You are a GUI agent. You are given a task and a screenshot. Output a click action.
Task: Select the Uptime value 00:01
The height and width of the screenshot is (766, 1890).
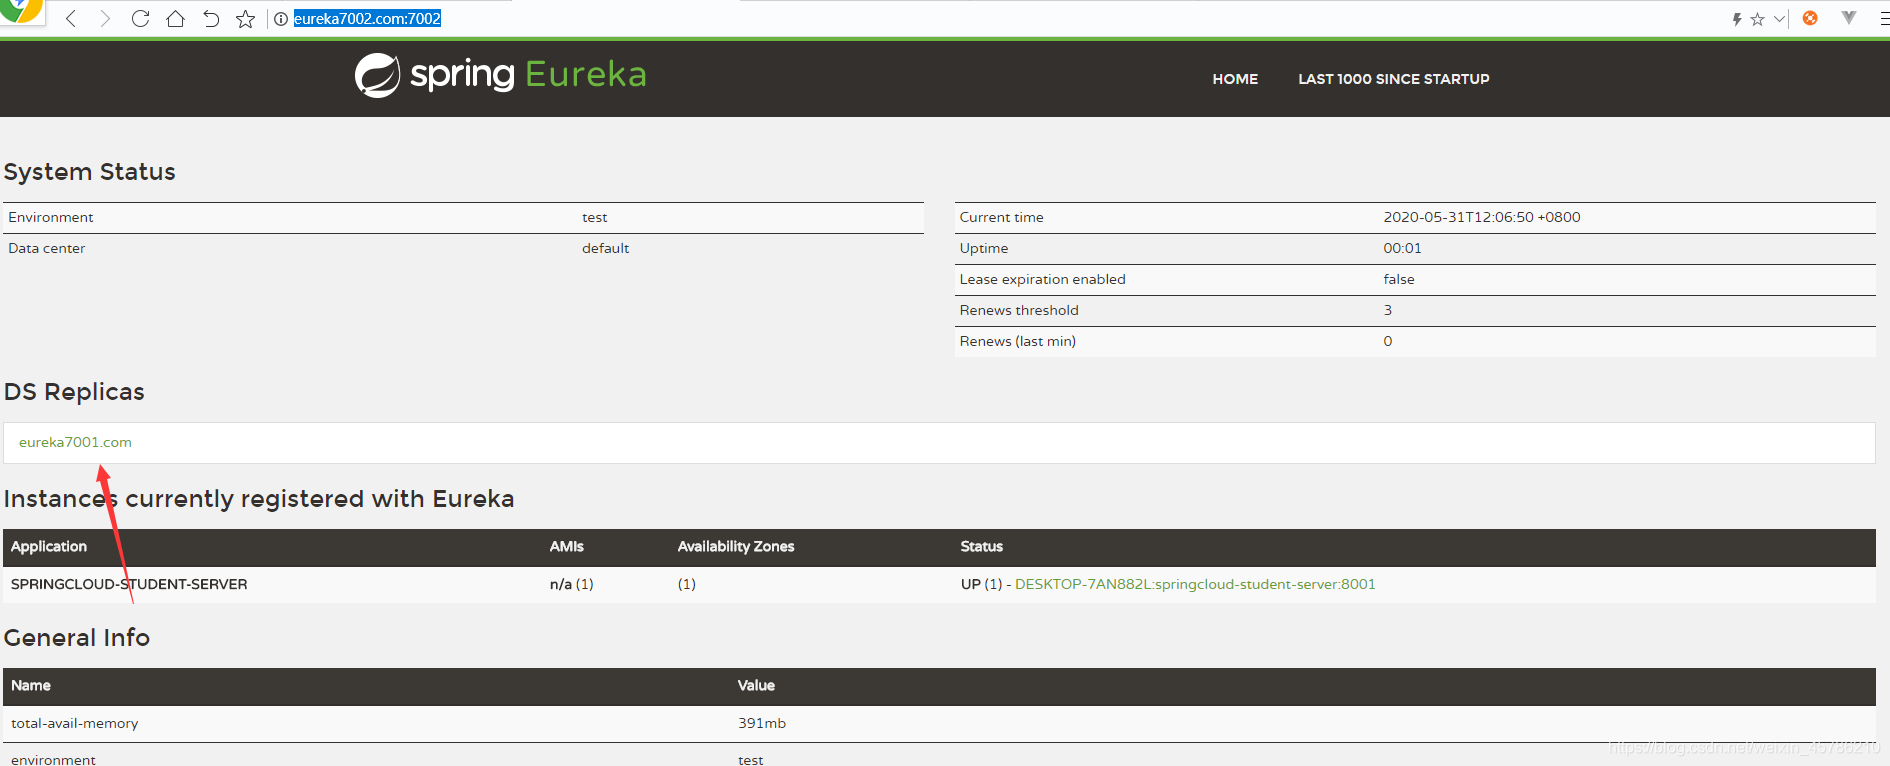(x=1402, y=248)
